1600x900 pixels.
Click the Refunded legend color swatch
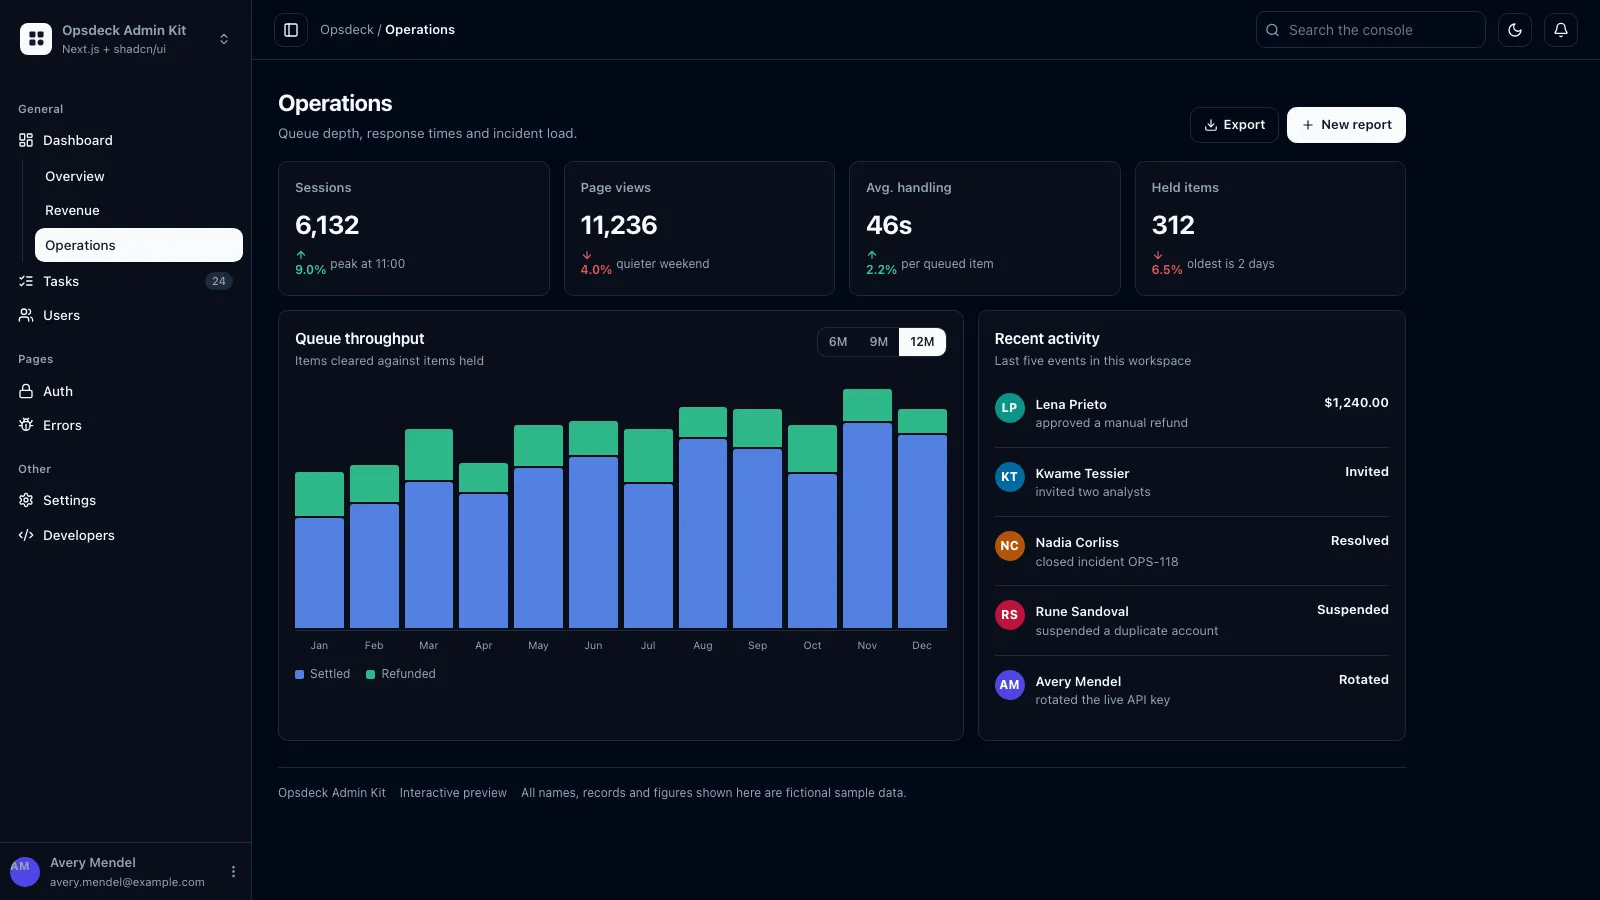[370, 674]
